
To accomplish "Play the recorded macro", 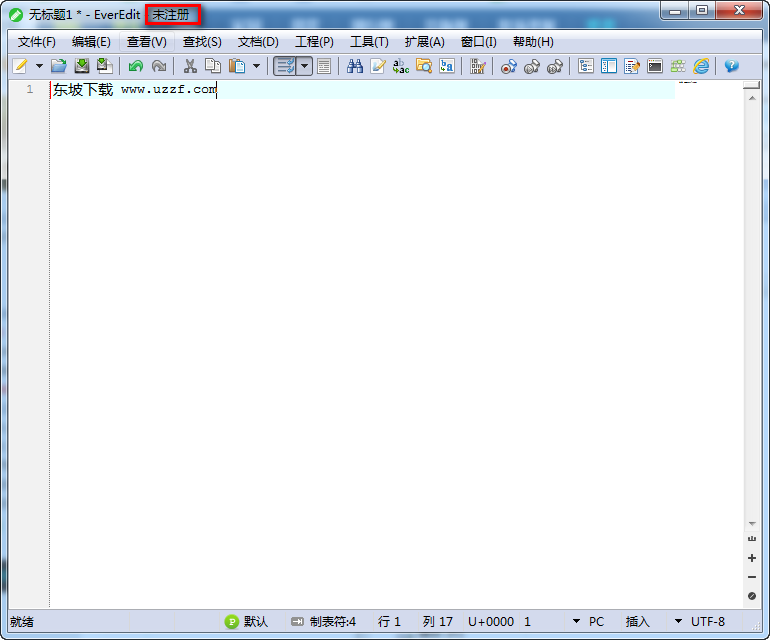I will tap(532, 66).
